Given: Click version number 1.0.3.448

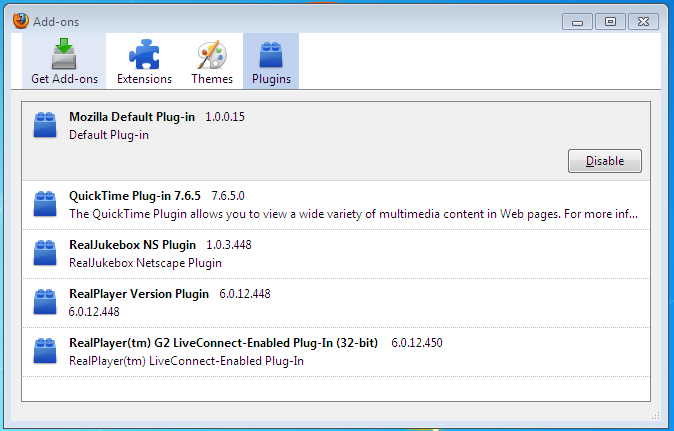Looking at the screenshot, I should tap(229, 245).
